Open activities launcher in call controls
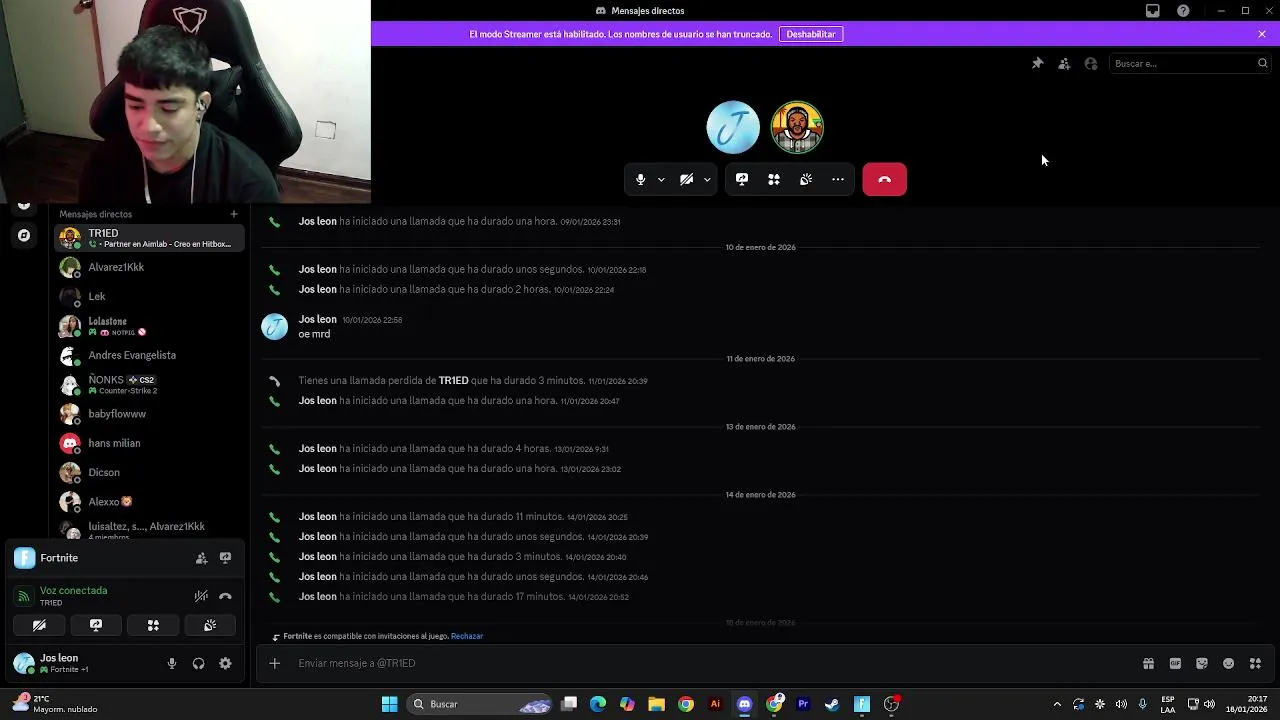1280x720 pixels. [774, 180]
